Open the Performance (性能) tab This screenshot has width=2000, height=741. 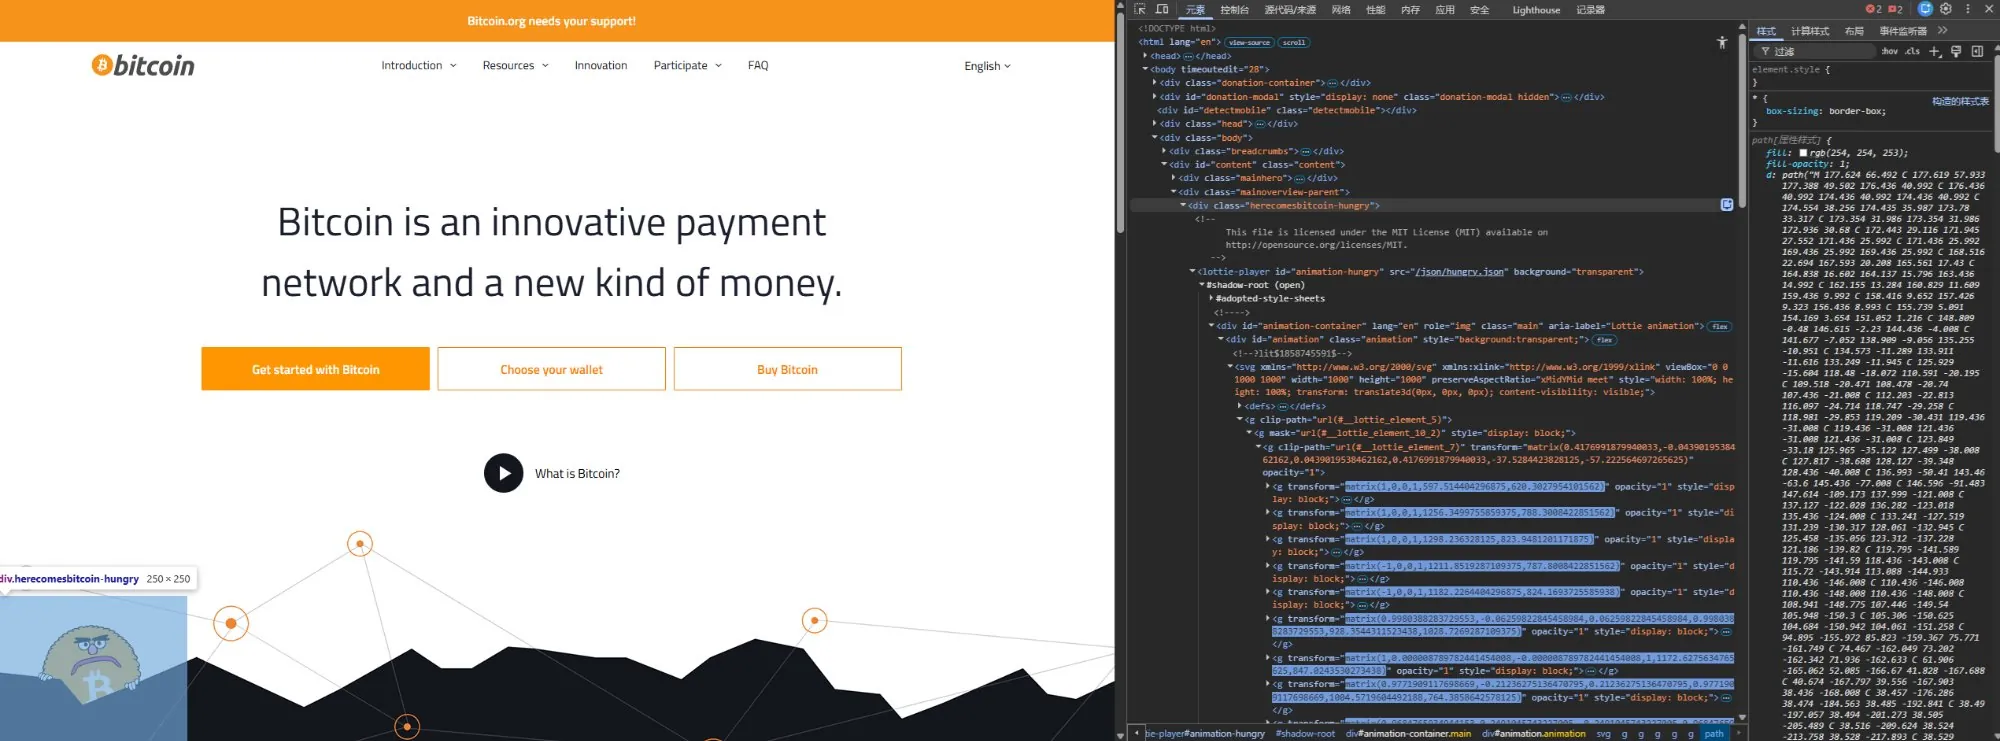(1376, 10)
